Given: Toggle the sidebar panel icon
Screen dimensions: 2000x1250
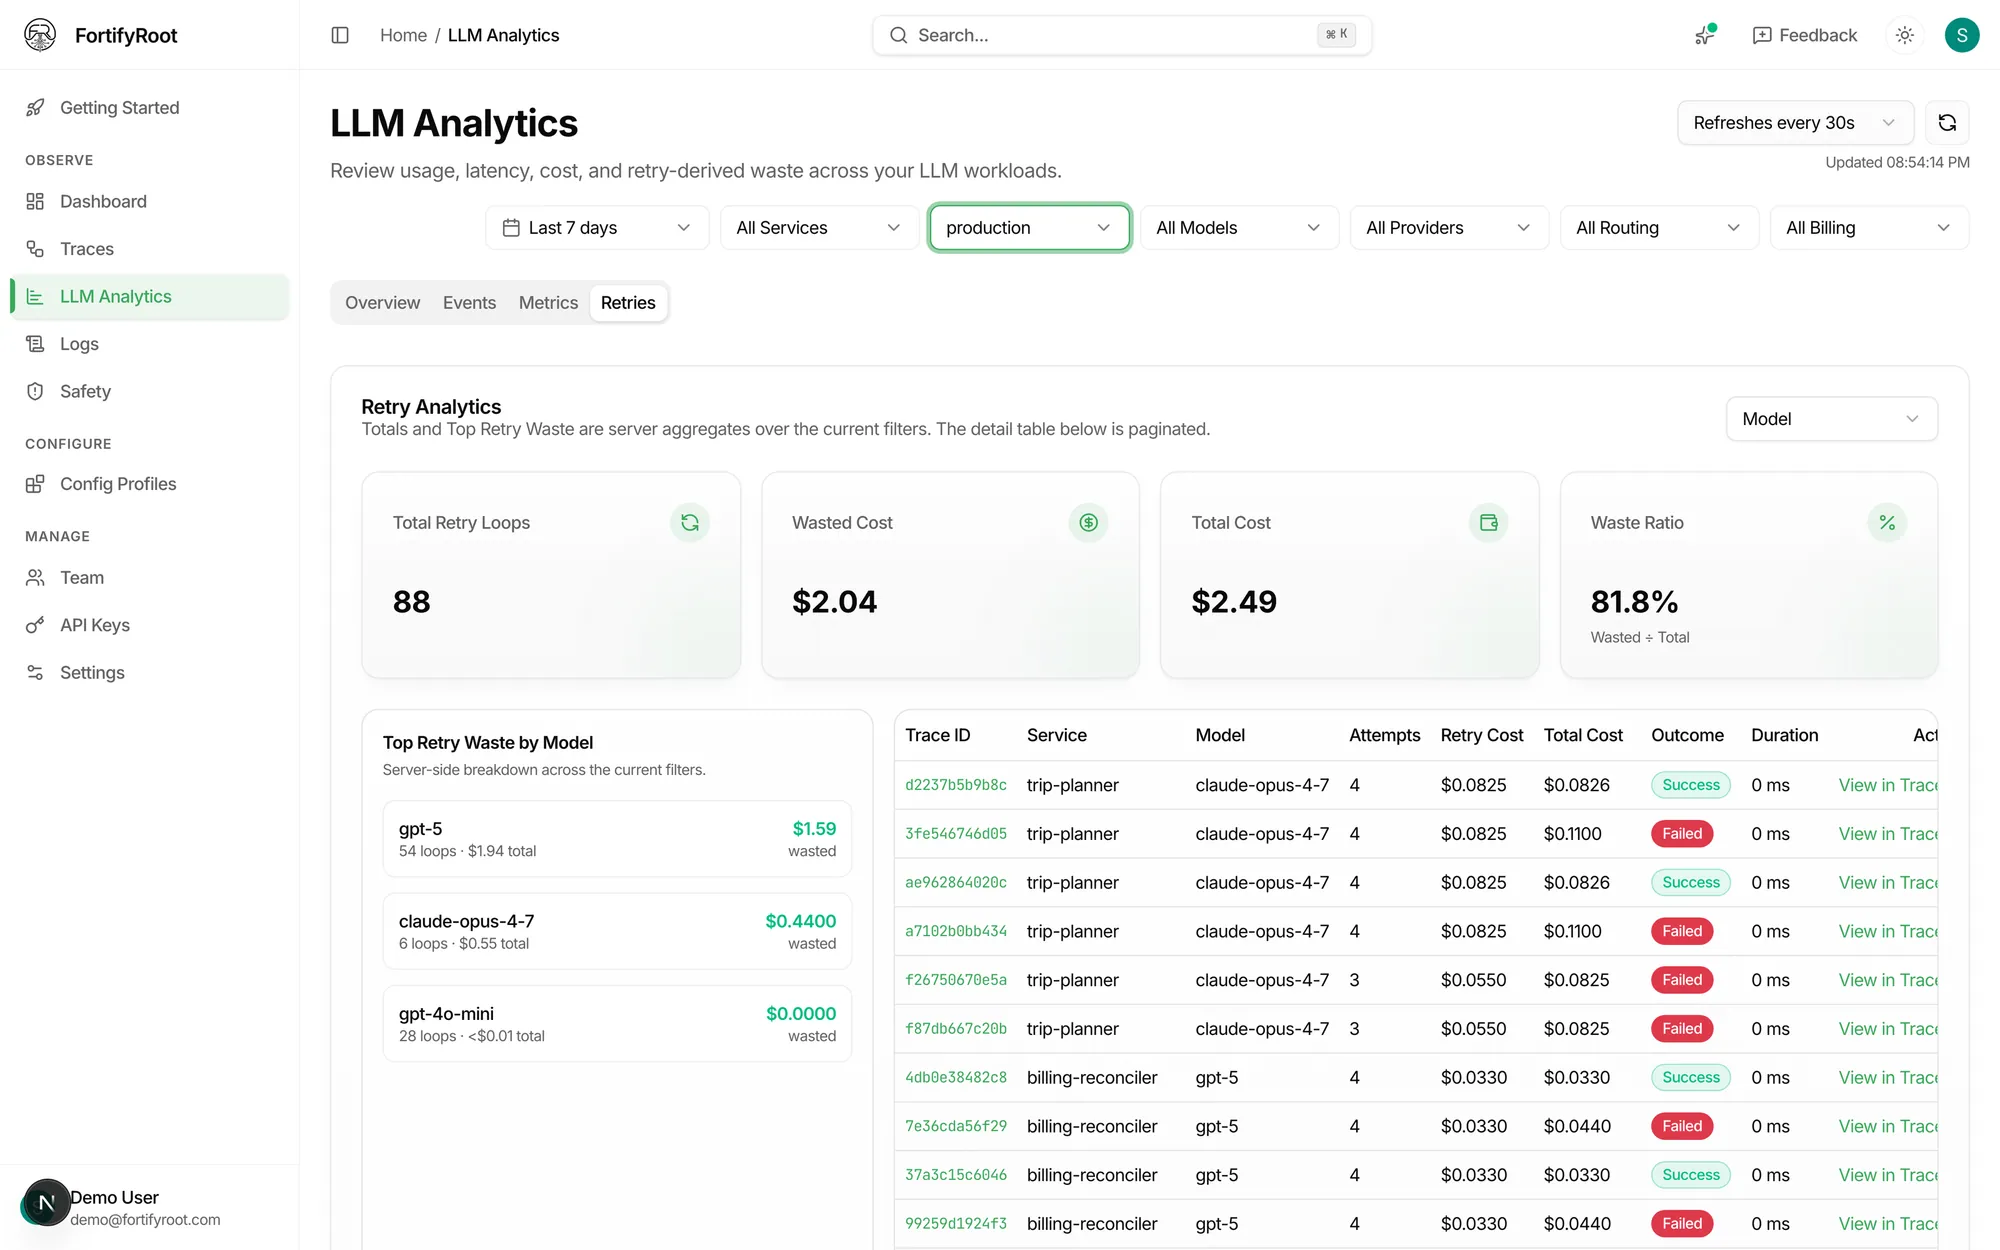Looking at the screenshot, I should coord(340,35).
